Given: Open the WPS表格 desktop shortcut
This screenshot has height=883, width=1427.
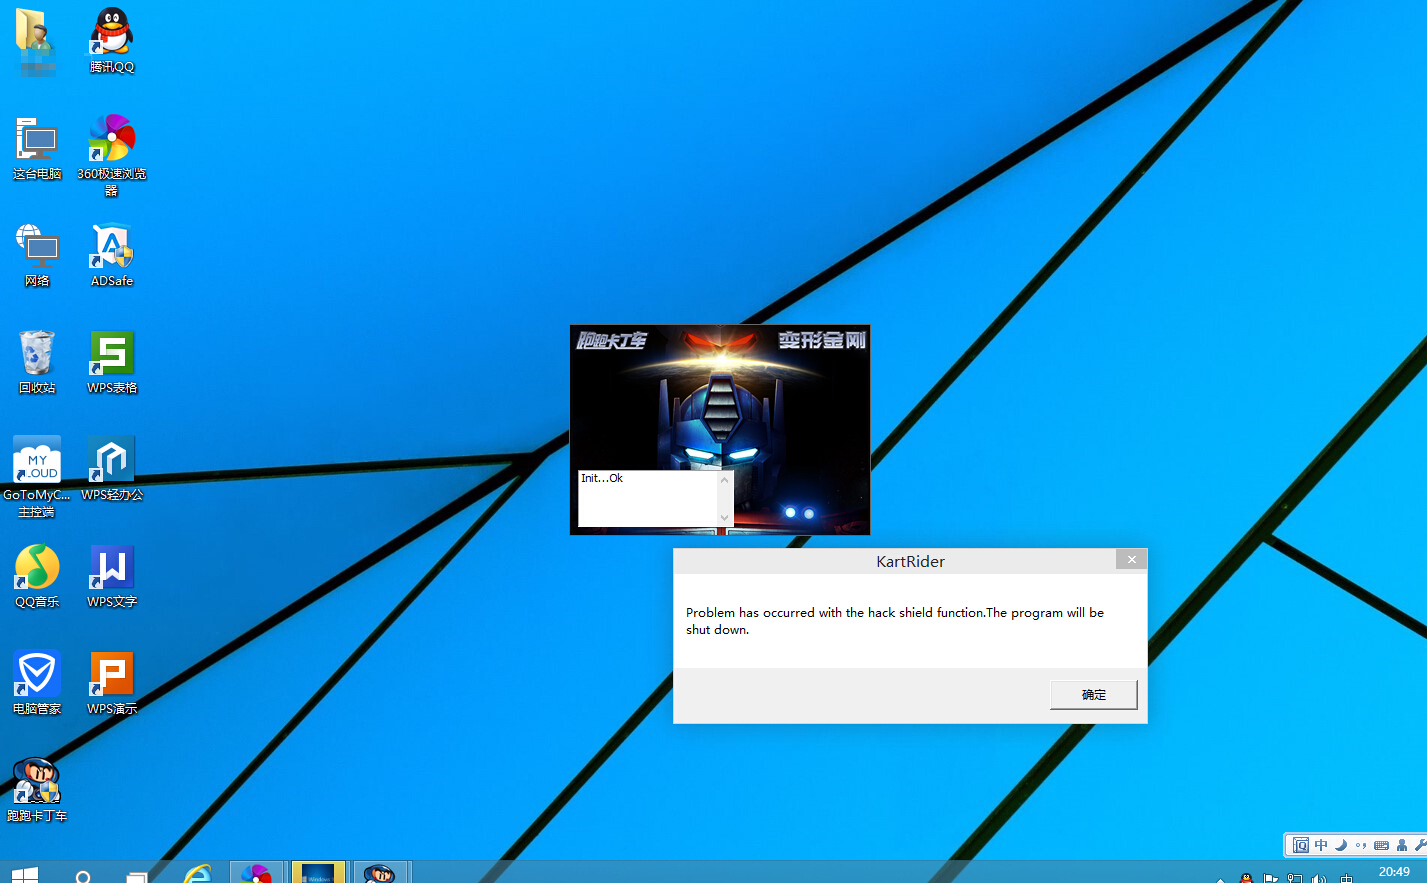Looking at the screenshot, I should 112,361.
